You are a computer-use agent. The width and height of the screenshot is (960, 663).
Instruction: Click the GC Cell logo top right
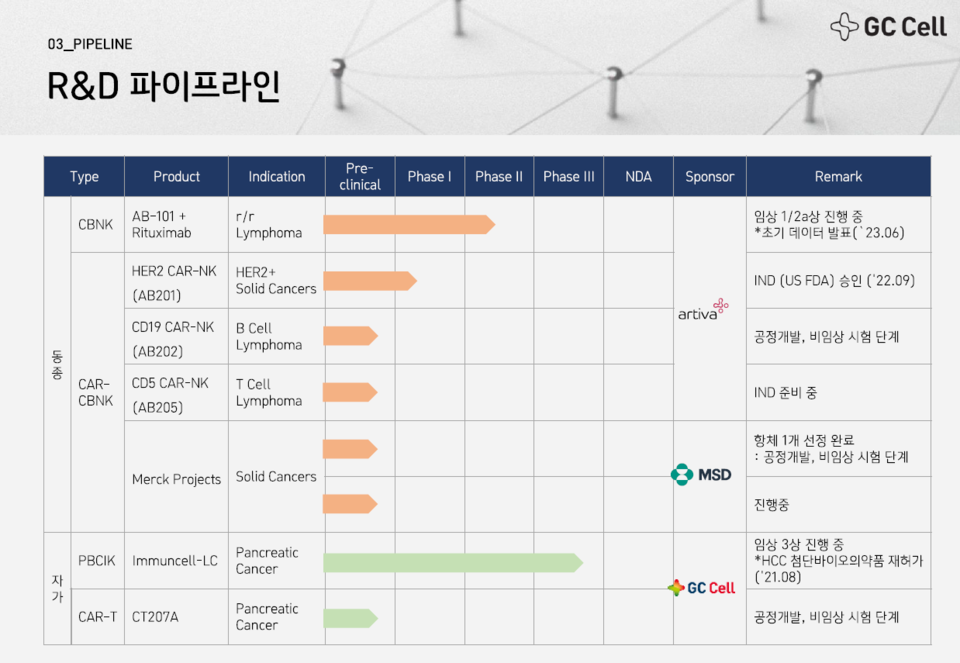click(889, 27)
